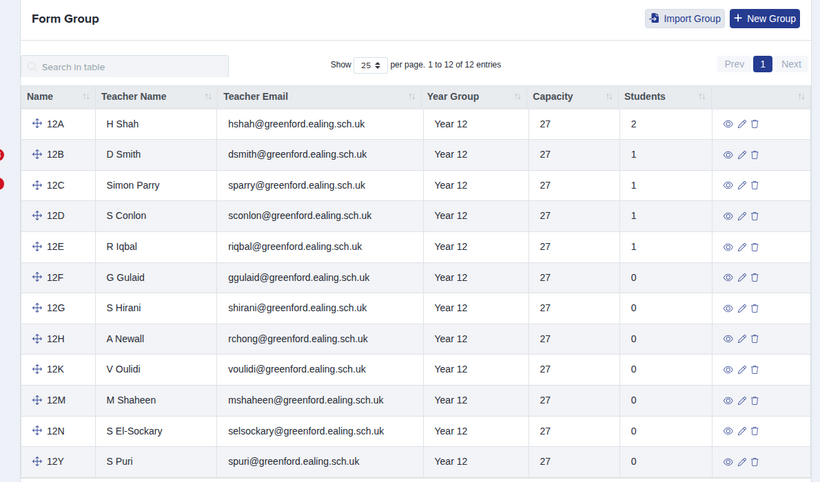
Task: Click email sconlon@greenford.ealing.sch.uk
Action: [x=300, y=215]
